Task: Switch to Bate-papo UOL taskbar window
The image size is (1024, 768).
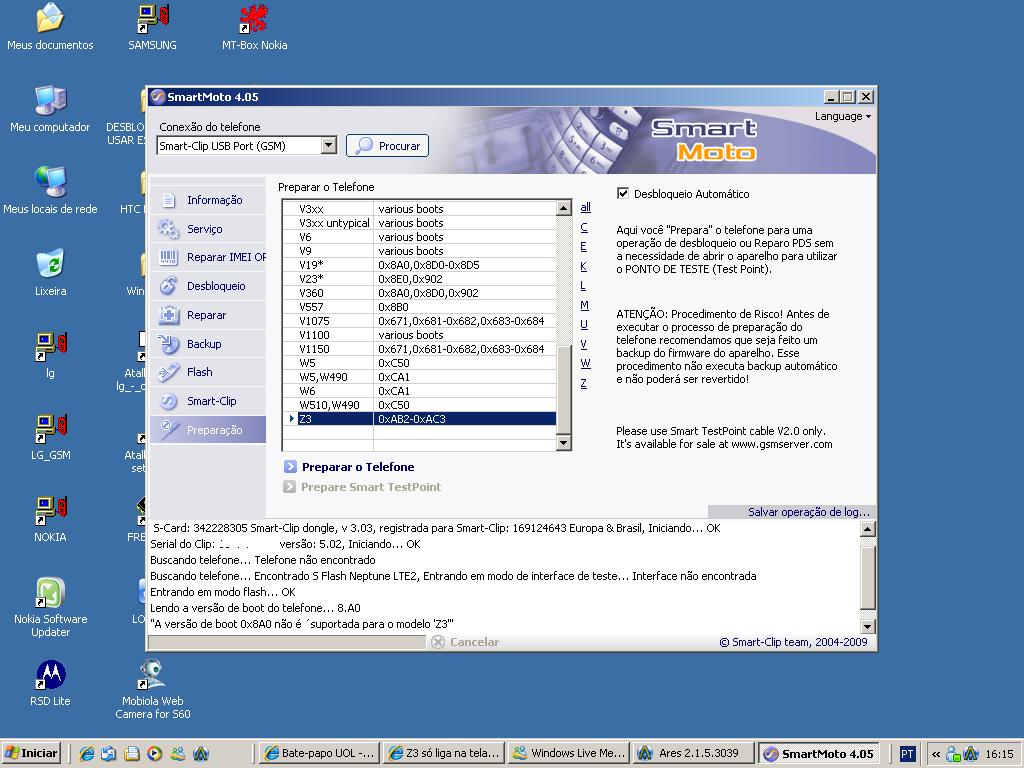Action: tap(319, 754)
